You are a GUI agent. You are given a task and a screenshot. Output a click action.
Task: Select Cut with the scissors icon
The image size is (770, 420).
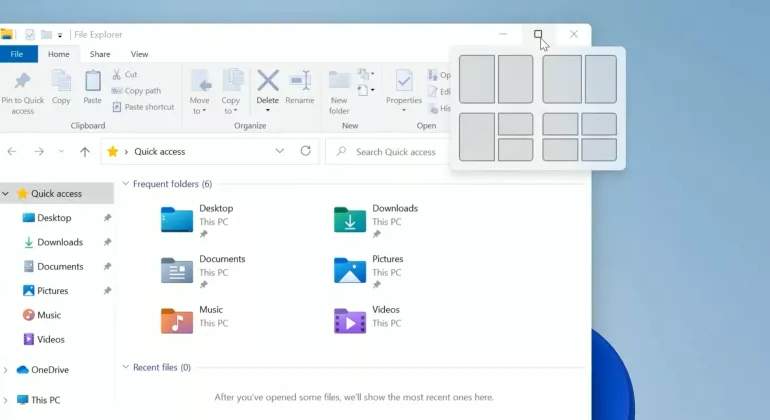(x=125, y=74)
